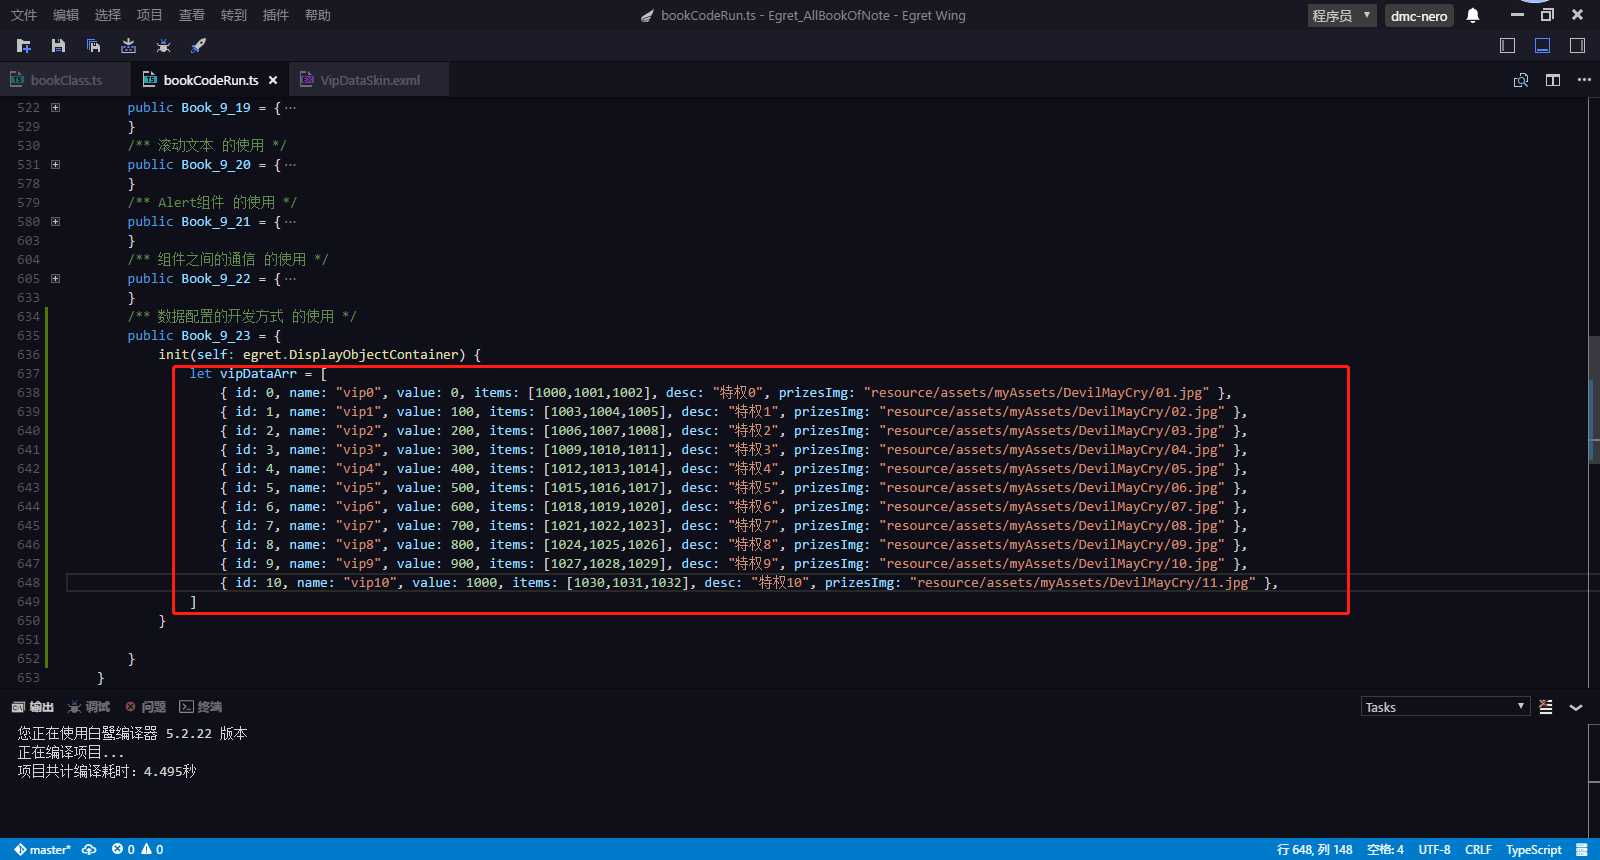Select the bookCodeRun.ts tab
Image resolution: width=1600 pixels, height=860 pixels.
(x=210, y=80)
